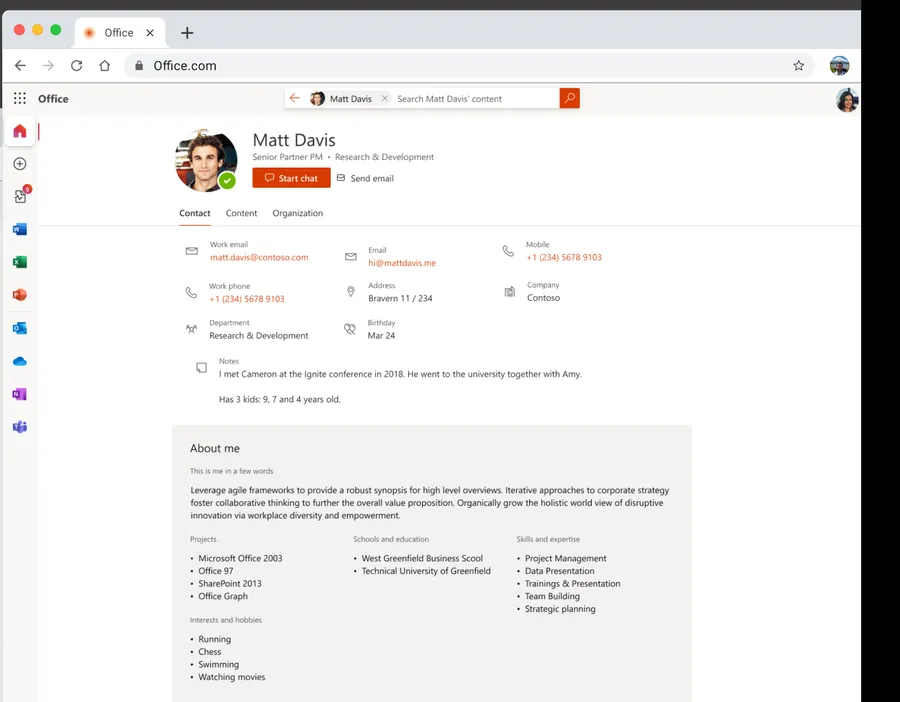Reload the page
900x702 pixels.
(x=76, y=65)
